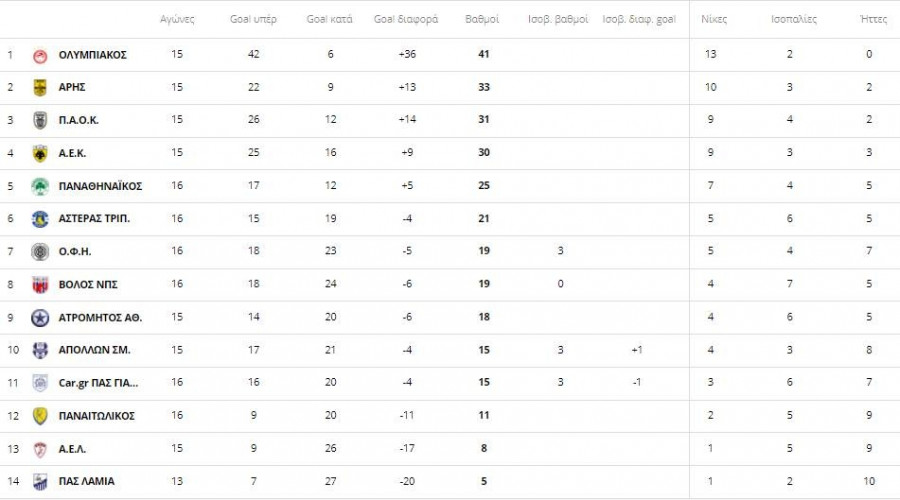900x500 pixels.
Task: Click the Ισοπαλίες column header
Action: [x=795, y=19]
